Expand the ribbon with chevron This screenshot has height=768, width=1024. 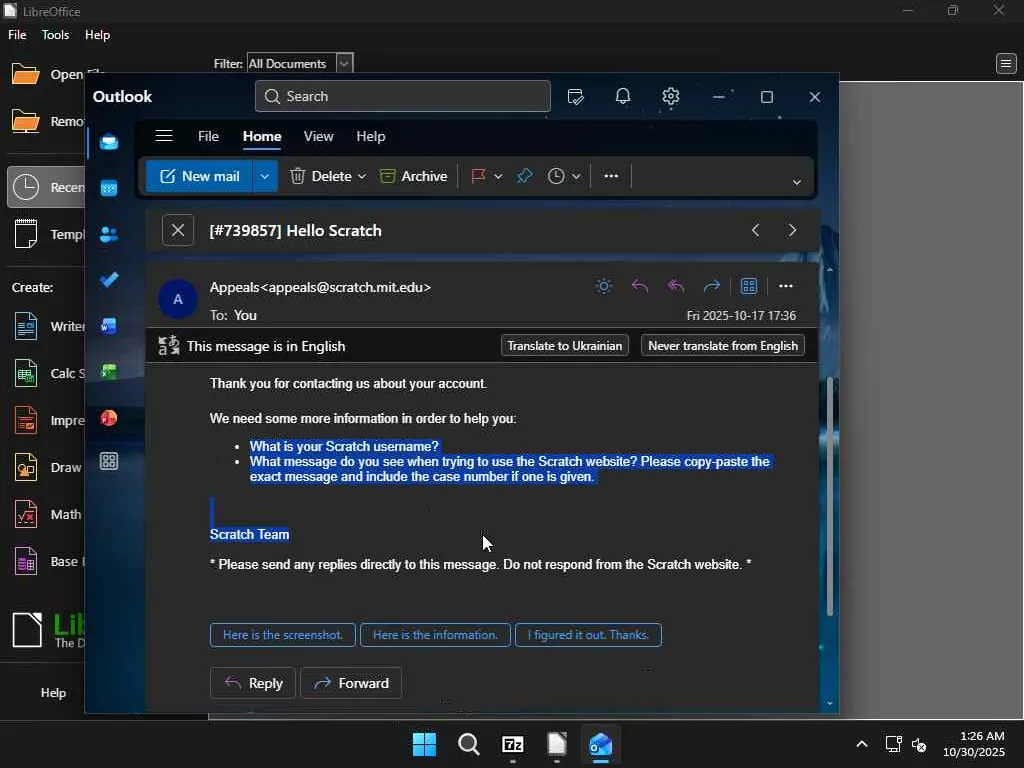coord(797,182)
